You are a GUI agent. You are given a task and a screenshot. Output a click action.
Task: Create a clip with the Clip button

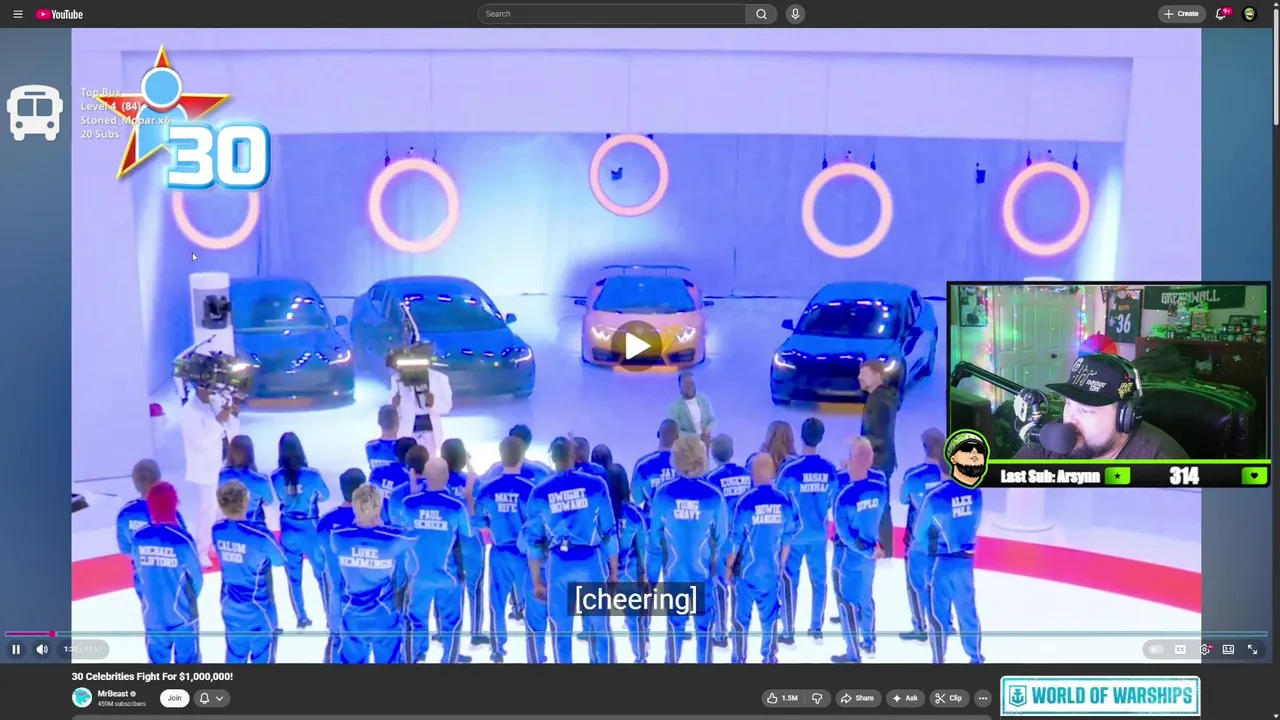click(948, 698)
